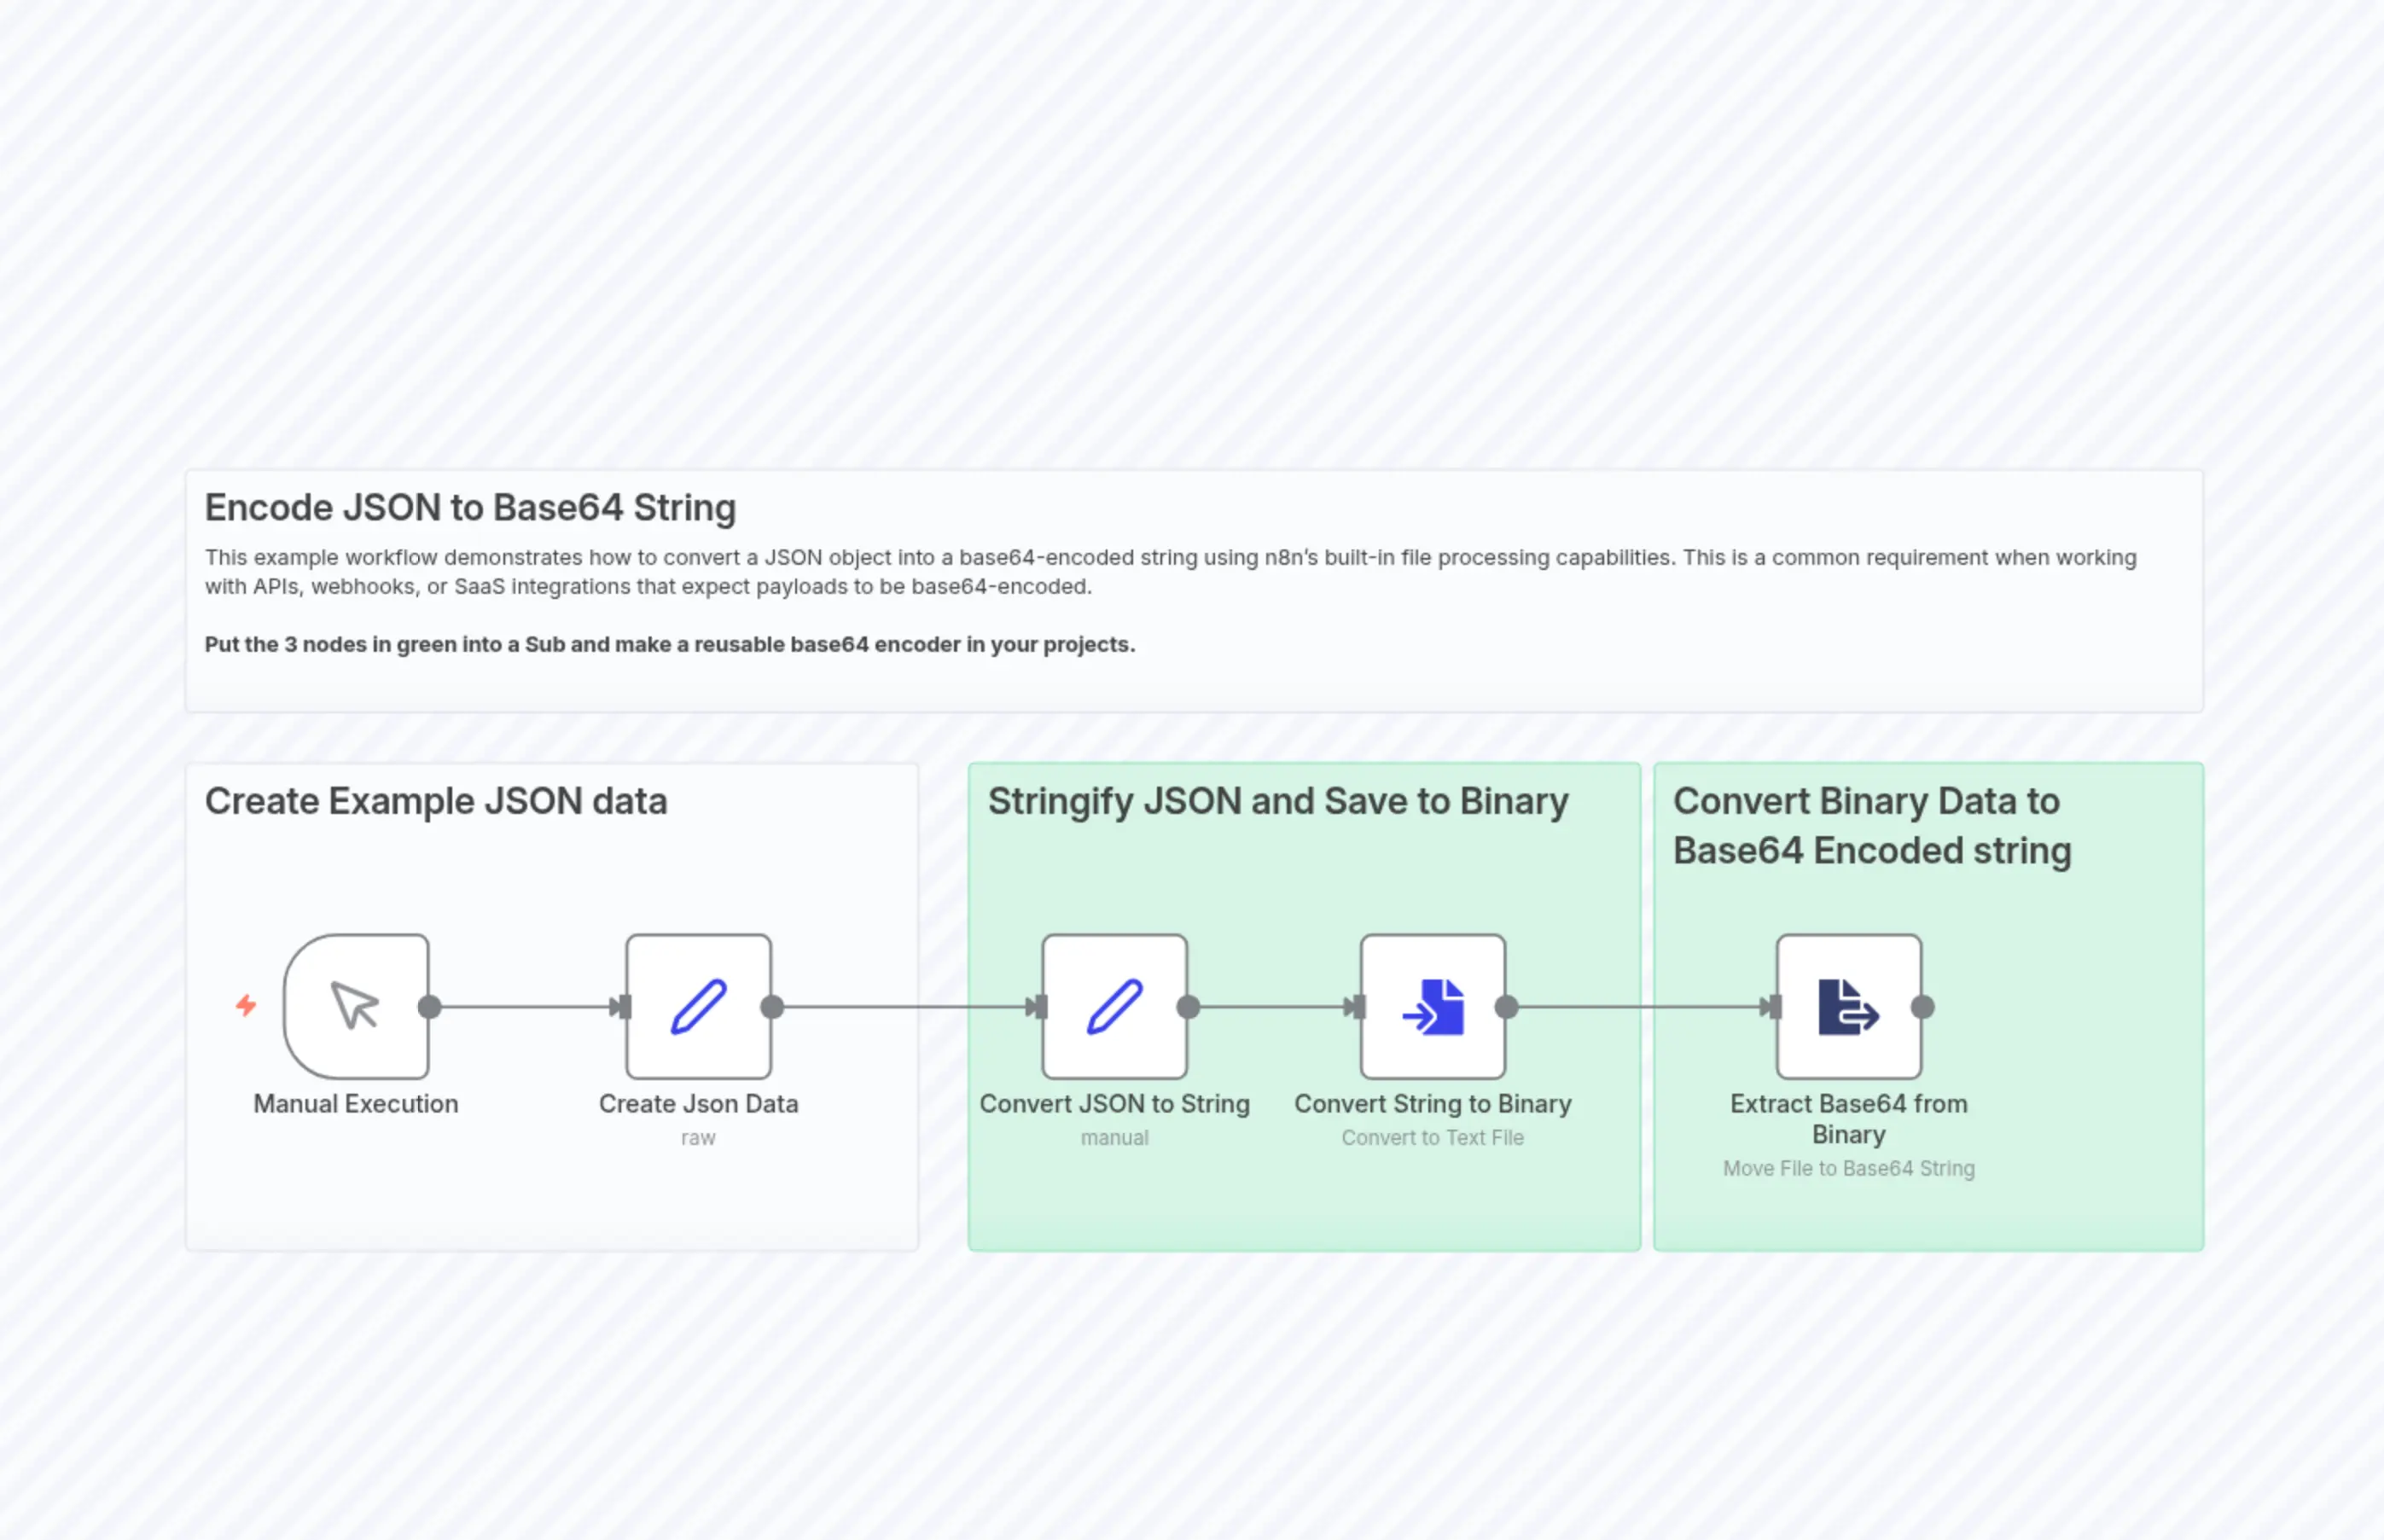Click the pencil edit icon on Create Json Data

pos(698,1006)
